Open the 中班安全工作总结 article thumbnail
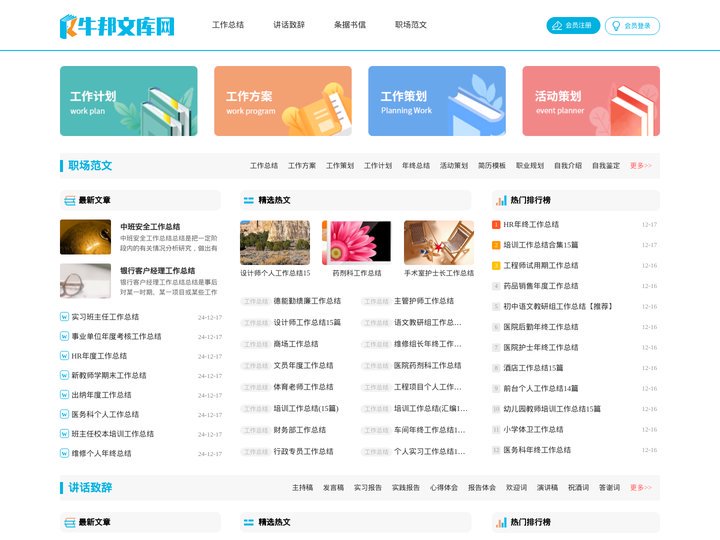 [85, 237]
